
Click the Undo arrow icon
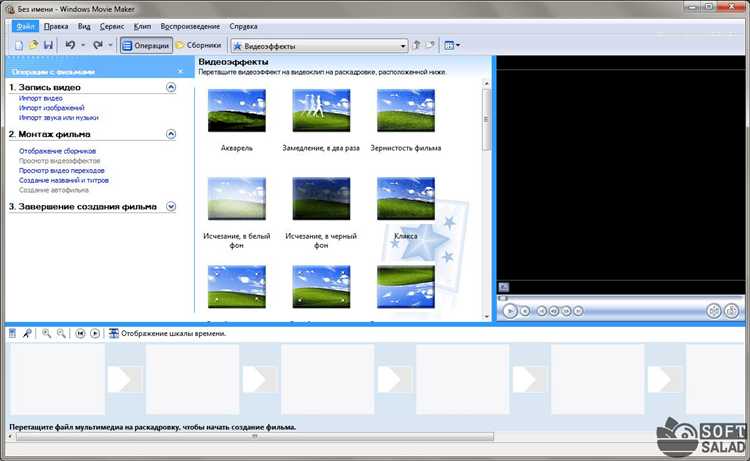click(x=70, y=45)
